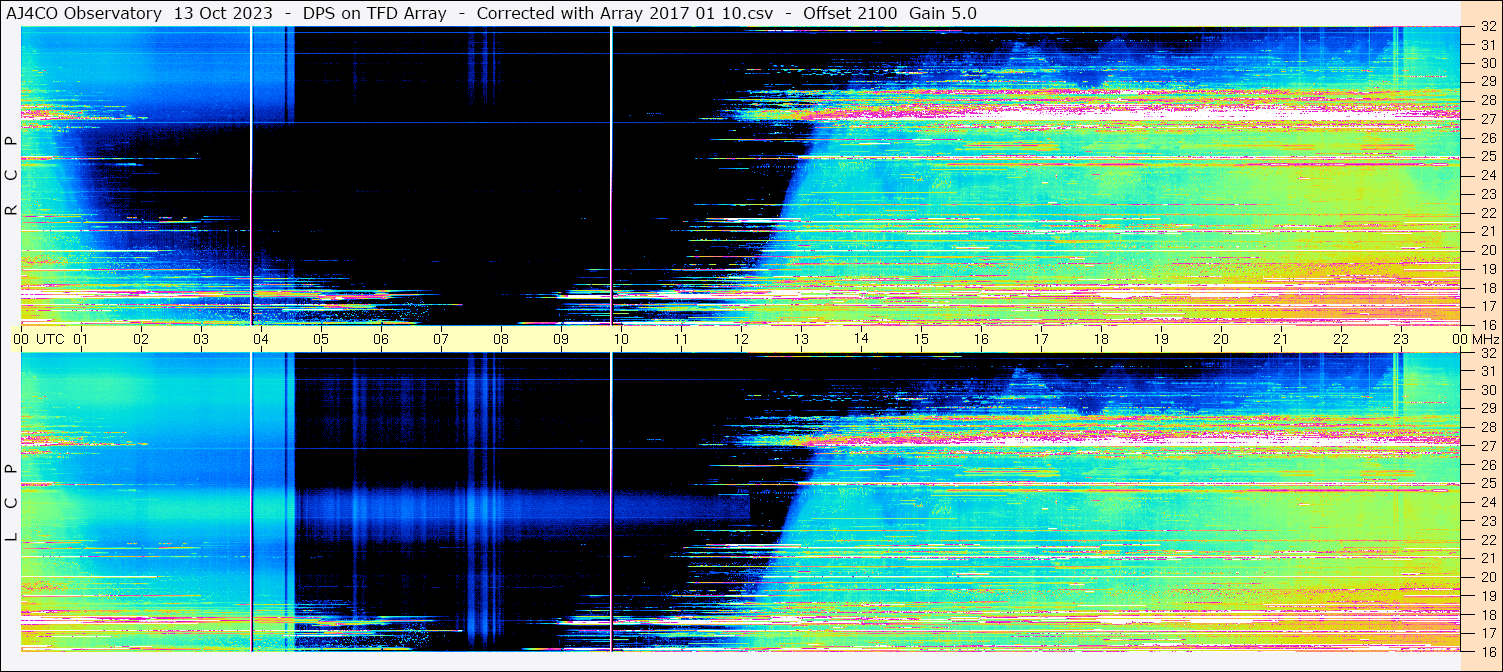This screenshot has width=1503, height=672.
Task: Click the Offset 2100 text in header
Action: click(850, 13)
